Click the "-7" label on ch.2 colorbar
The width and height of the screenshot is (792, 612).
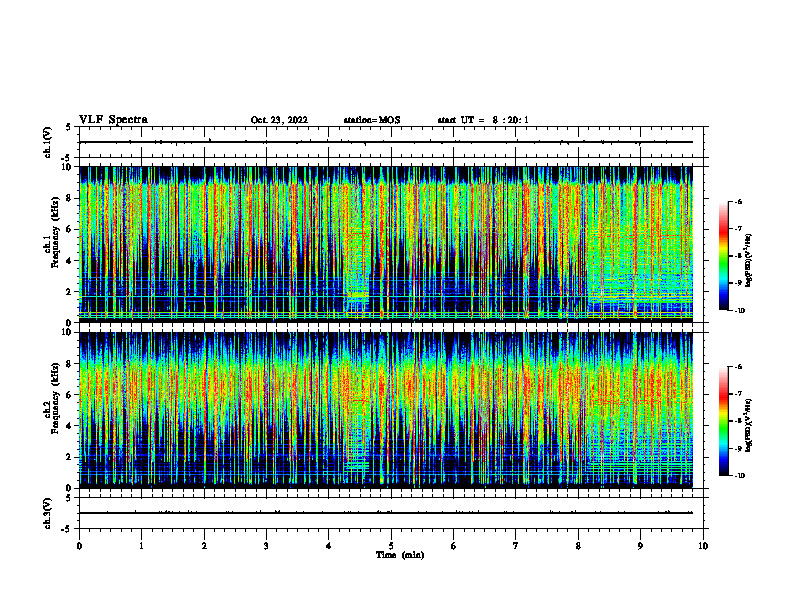pos(738,394)
